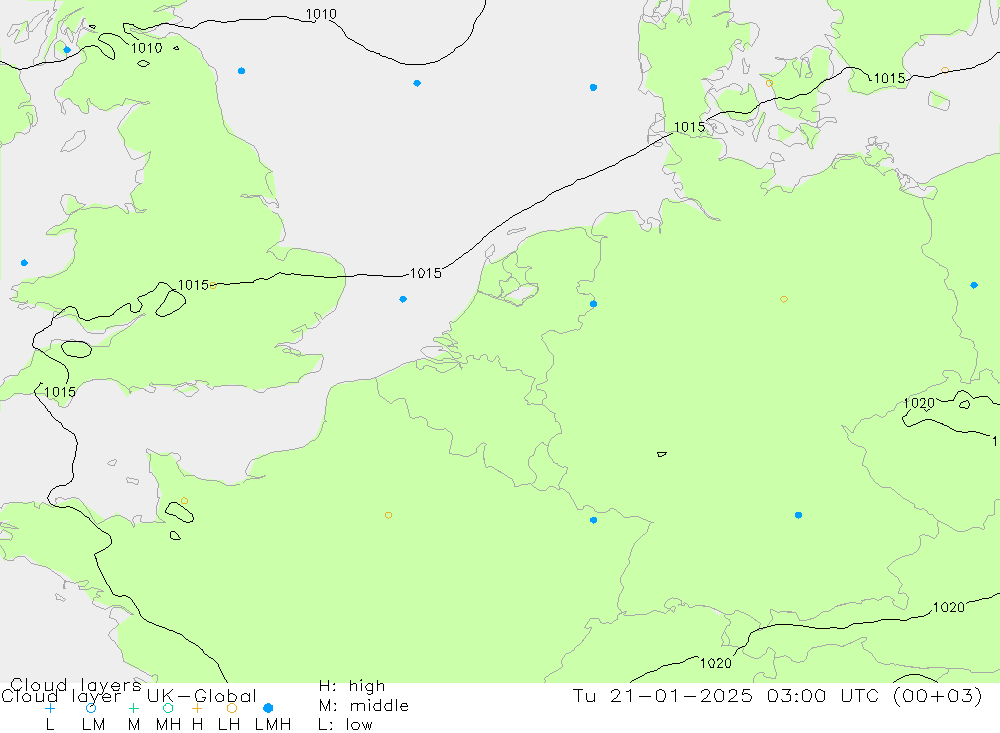Select the blue dot in western Scotland

(67, 50)
